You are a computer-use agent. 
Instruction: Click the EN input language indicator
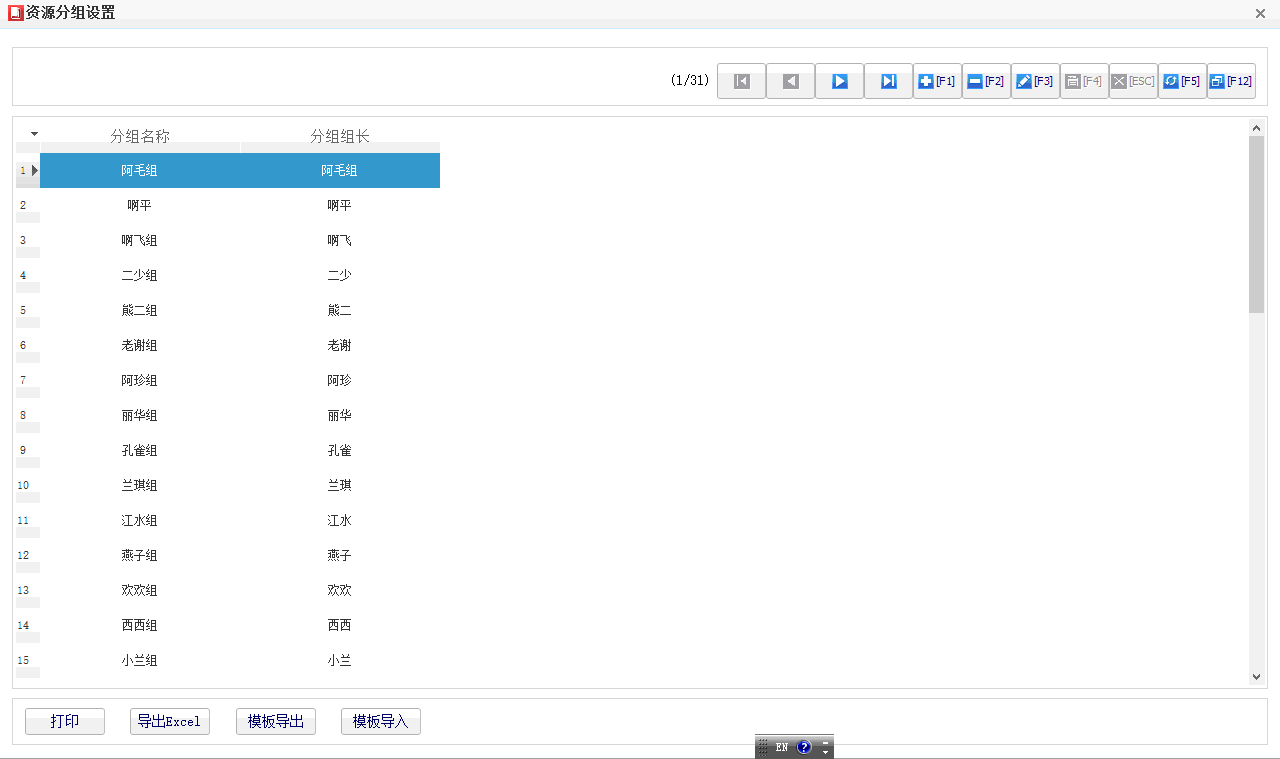pos(782,747)
